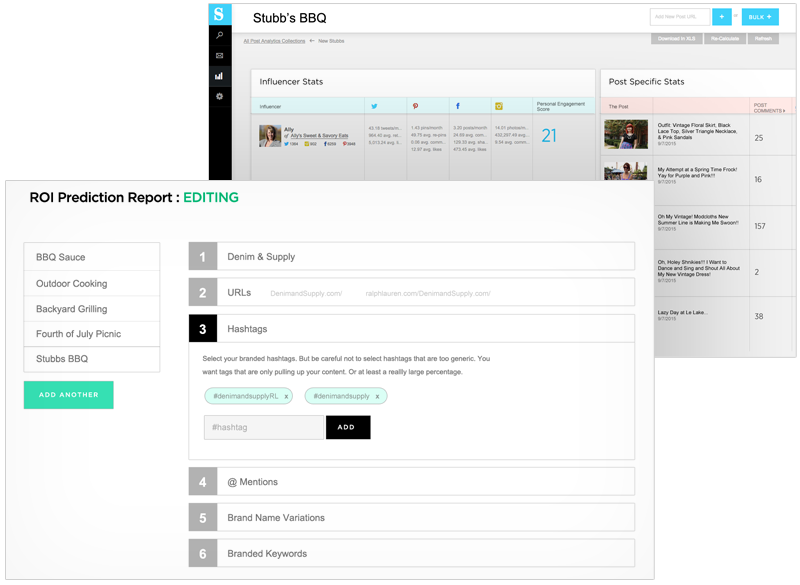The height and width of the screenshot is (585, 800).
Task: Click the DenimandSupply.com/ URL text
Action: (x=306, y=293)
